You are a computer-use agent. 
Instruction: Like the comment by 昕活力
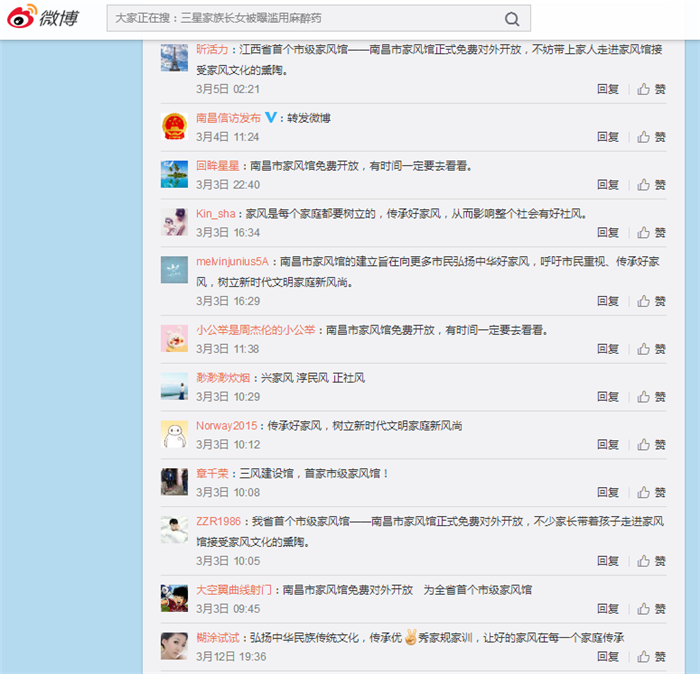(652, 89)
